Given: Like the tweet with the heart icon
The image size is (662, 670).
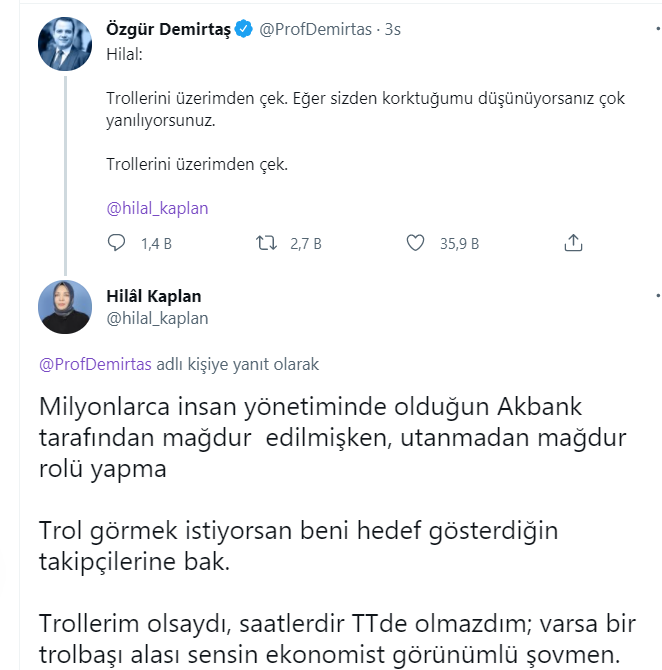Looking at the screenshot, I should [417, 242].
